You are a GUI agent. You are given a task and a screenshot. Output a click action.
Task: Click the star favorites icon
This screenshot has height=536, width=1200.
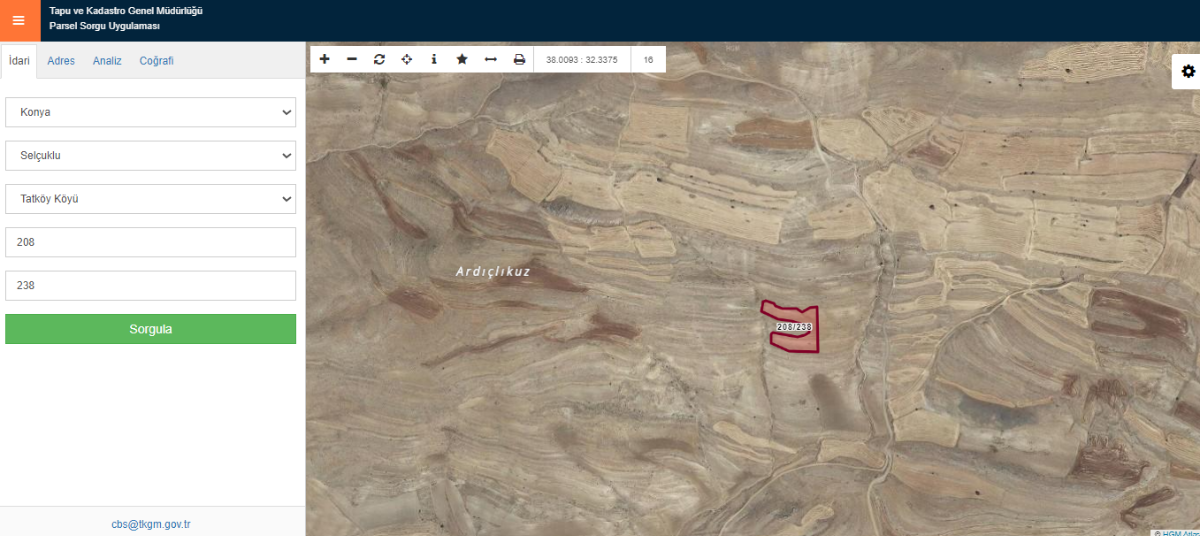click(x=462, y=59)
